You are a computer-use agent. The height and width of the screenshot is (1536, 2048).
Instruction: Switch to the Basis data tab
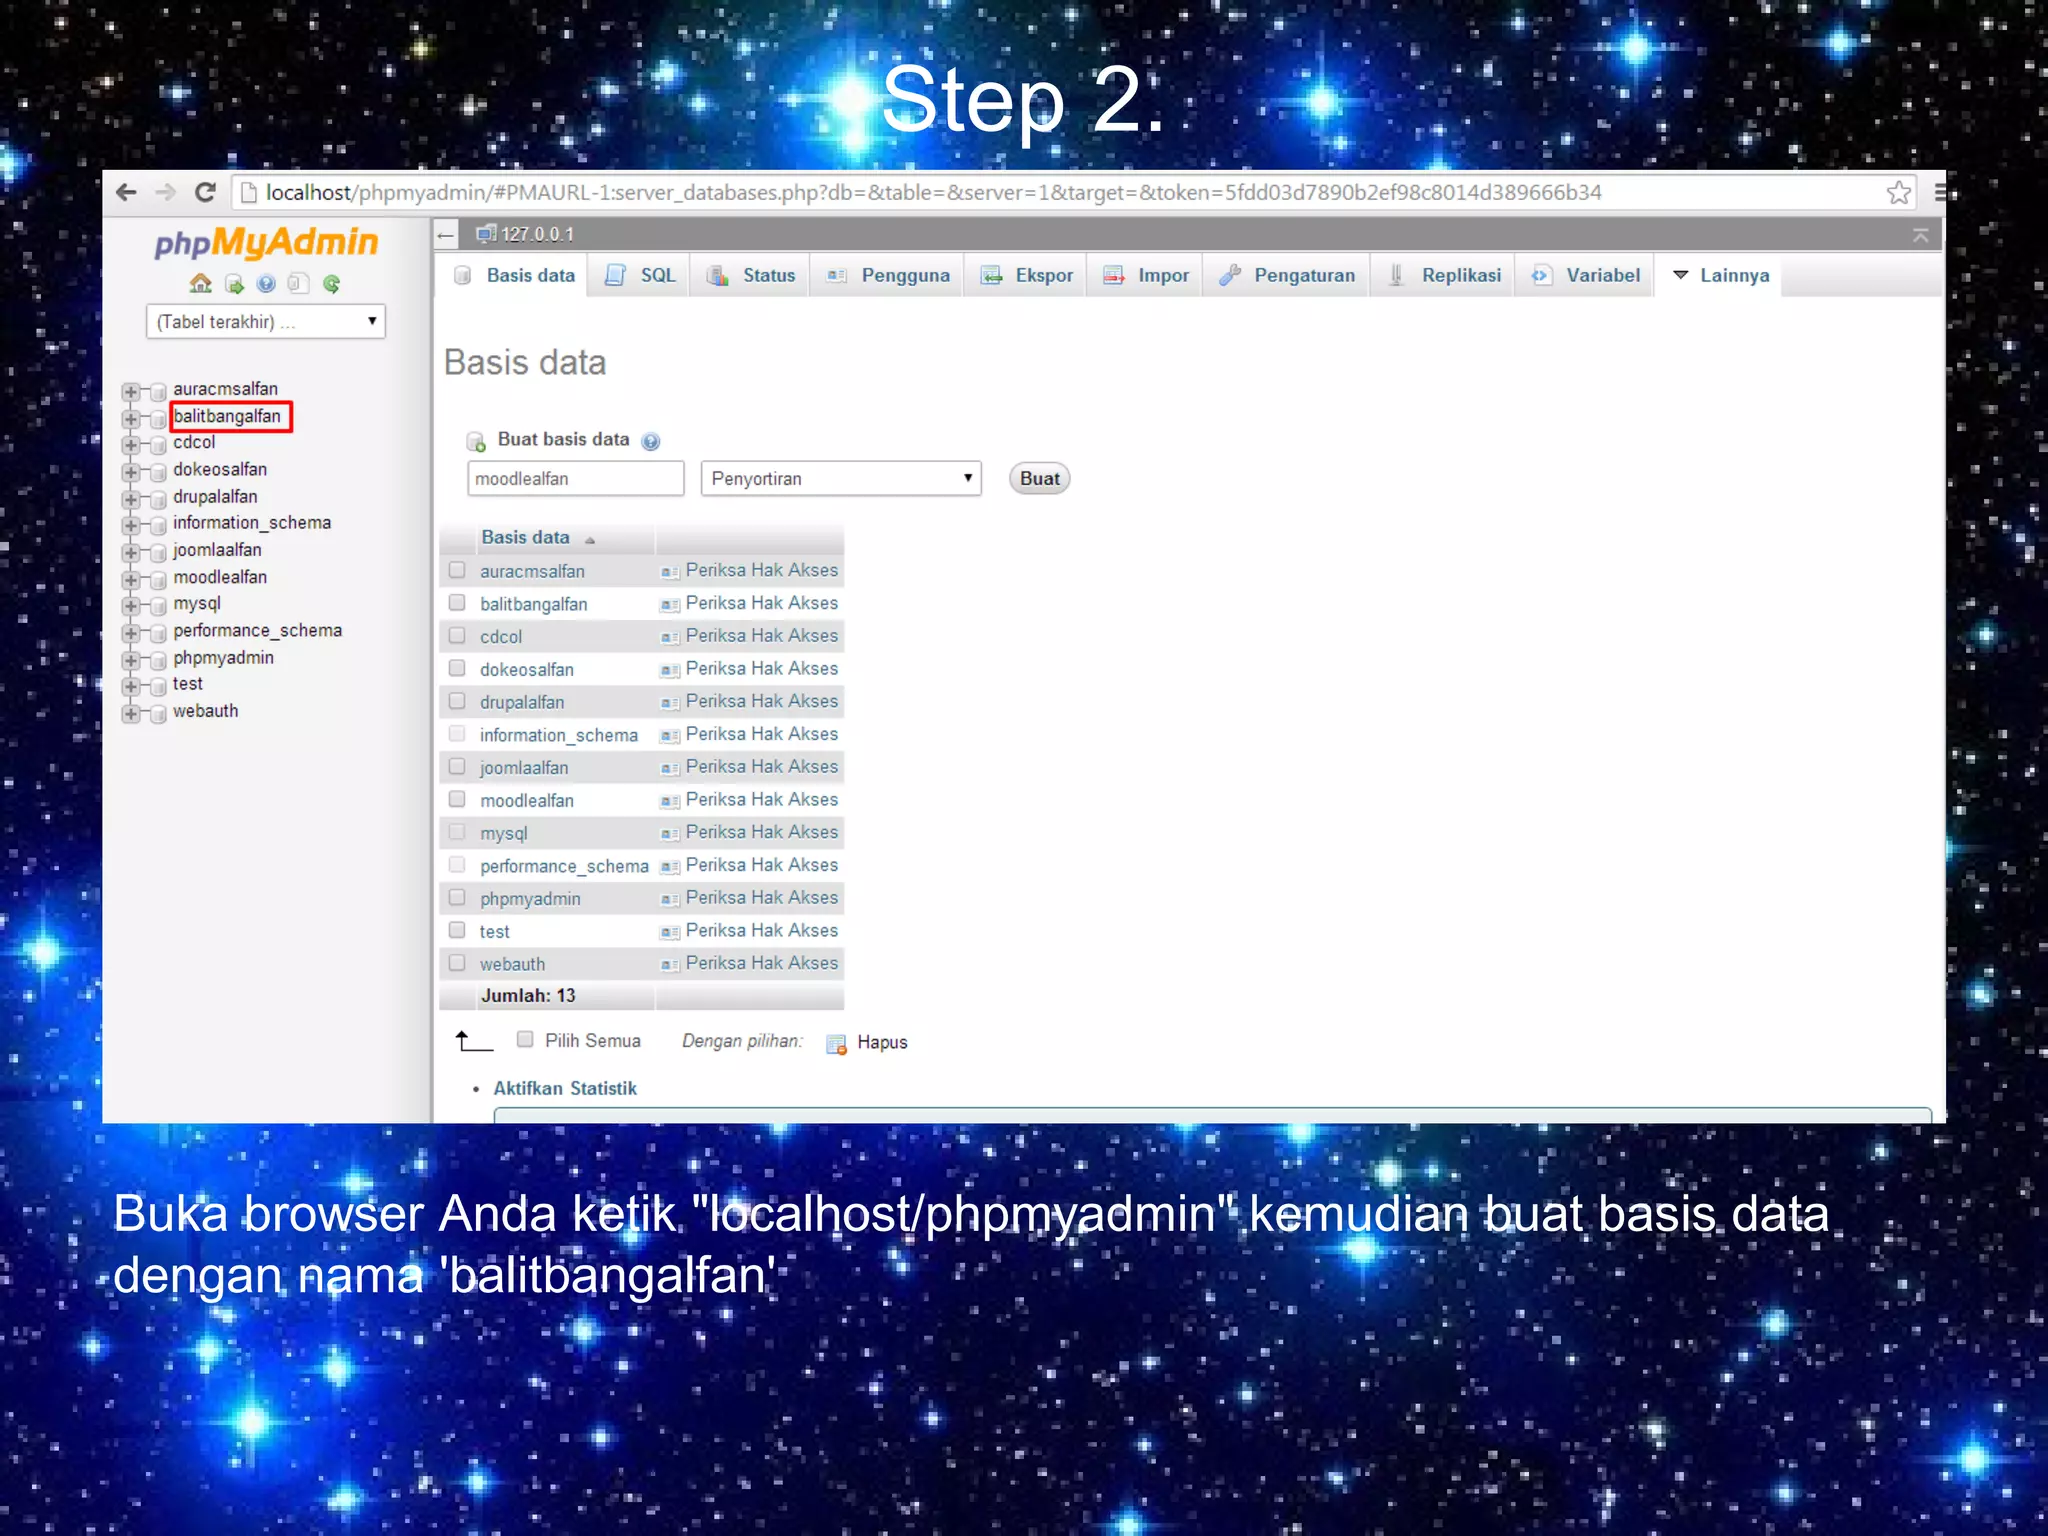pos(514,275)
